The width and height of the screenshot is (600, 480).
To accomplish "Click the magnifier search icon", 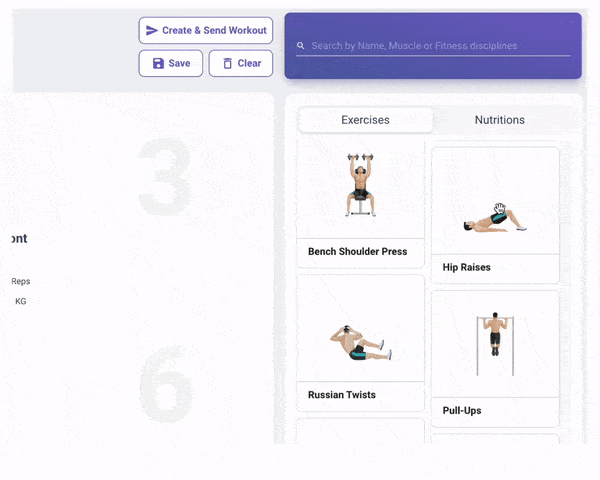I will coord(301,46).
